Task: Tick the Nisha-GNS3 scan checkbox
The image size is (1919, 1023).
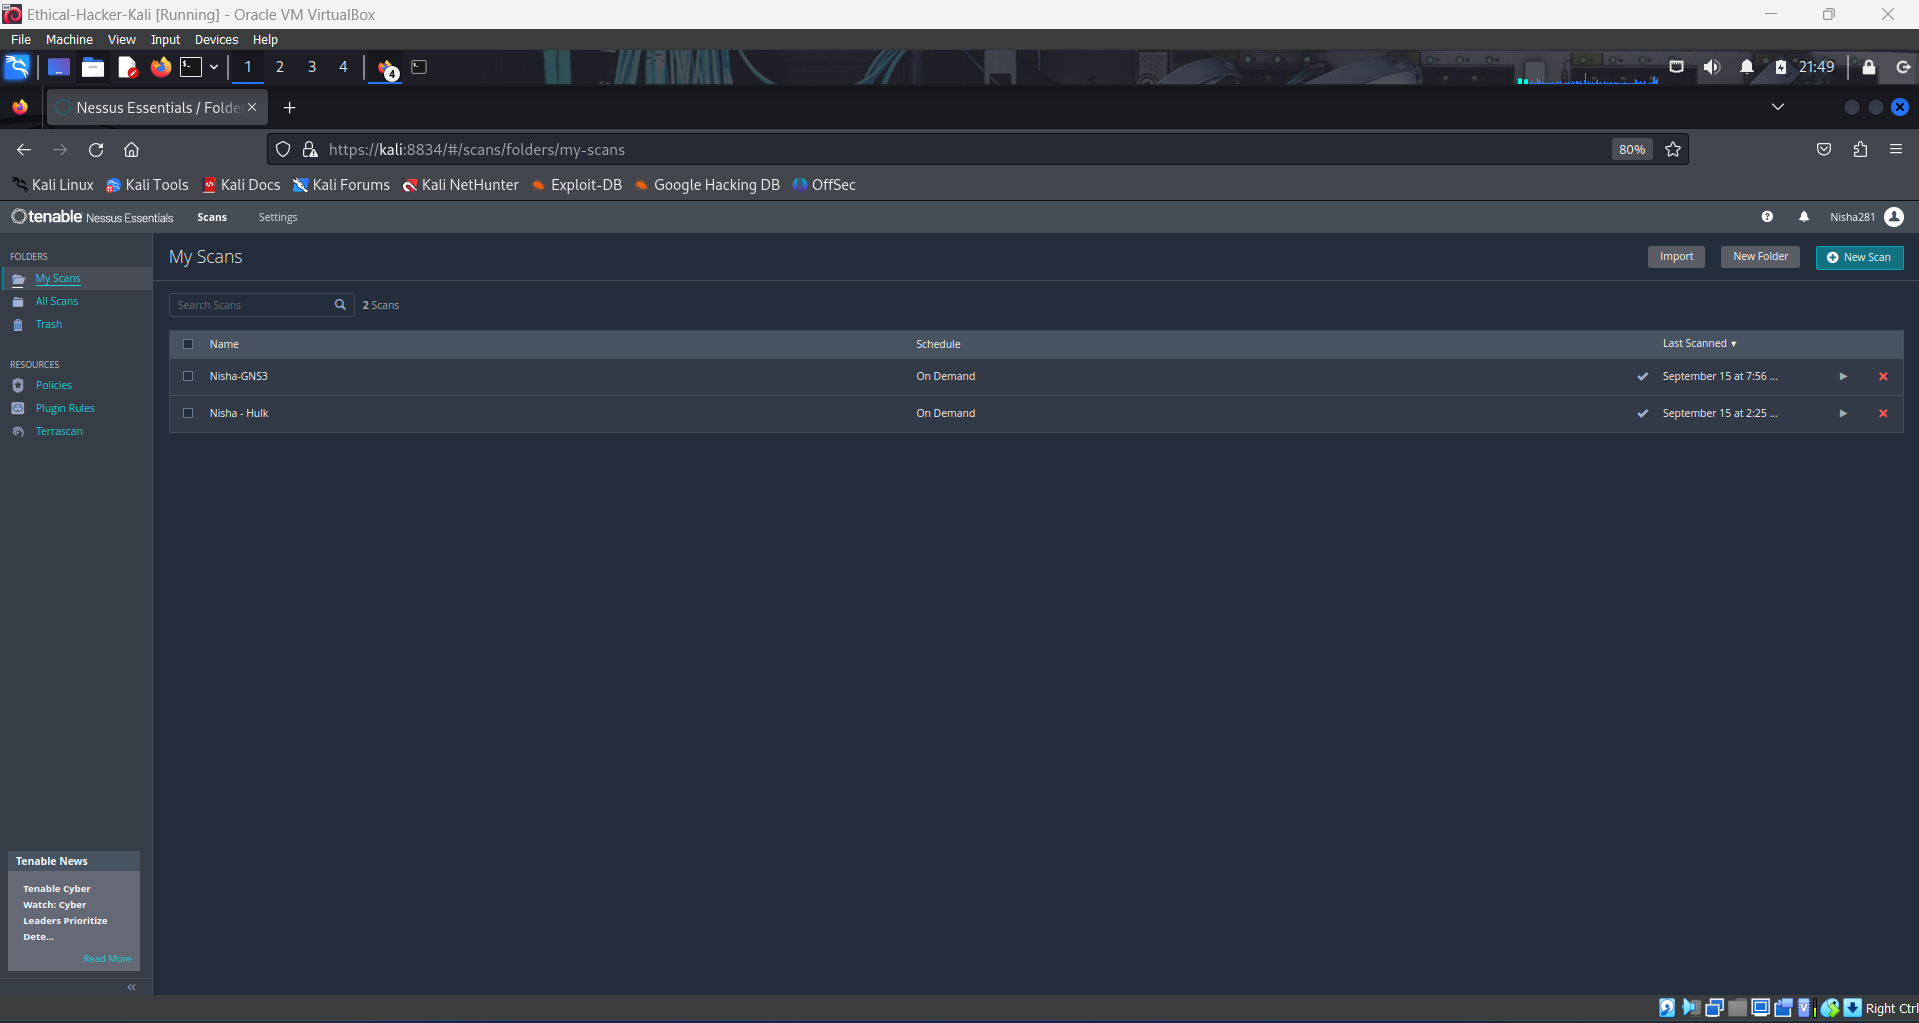Action: point(188,377)
